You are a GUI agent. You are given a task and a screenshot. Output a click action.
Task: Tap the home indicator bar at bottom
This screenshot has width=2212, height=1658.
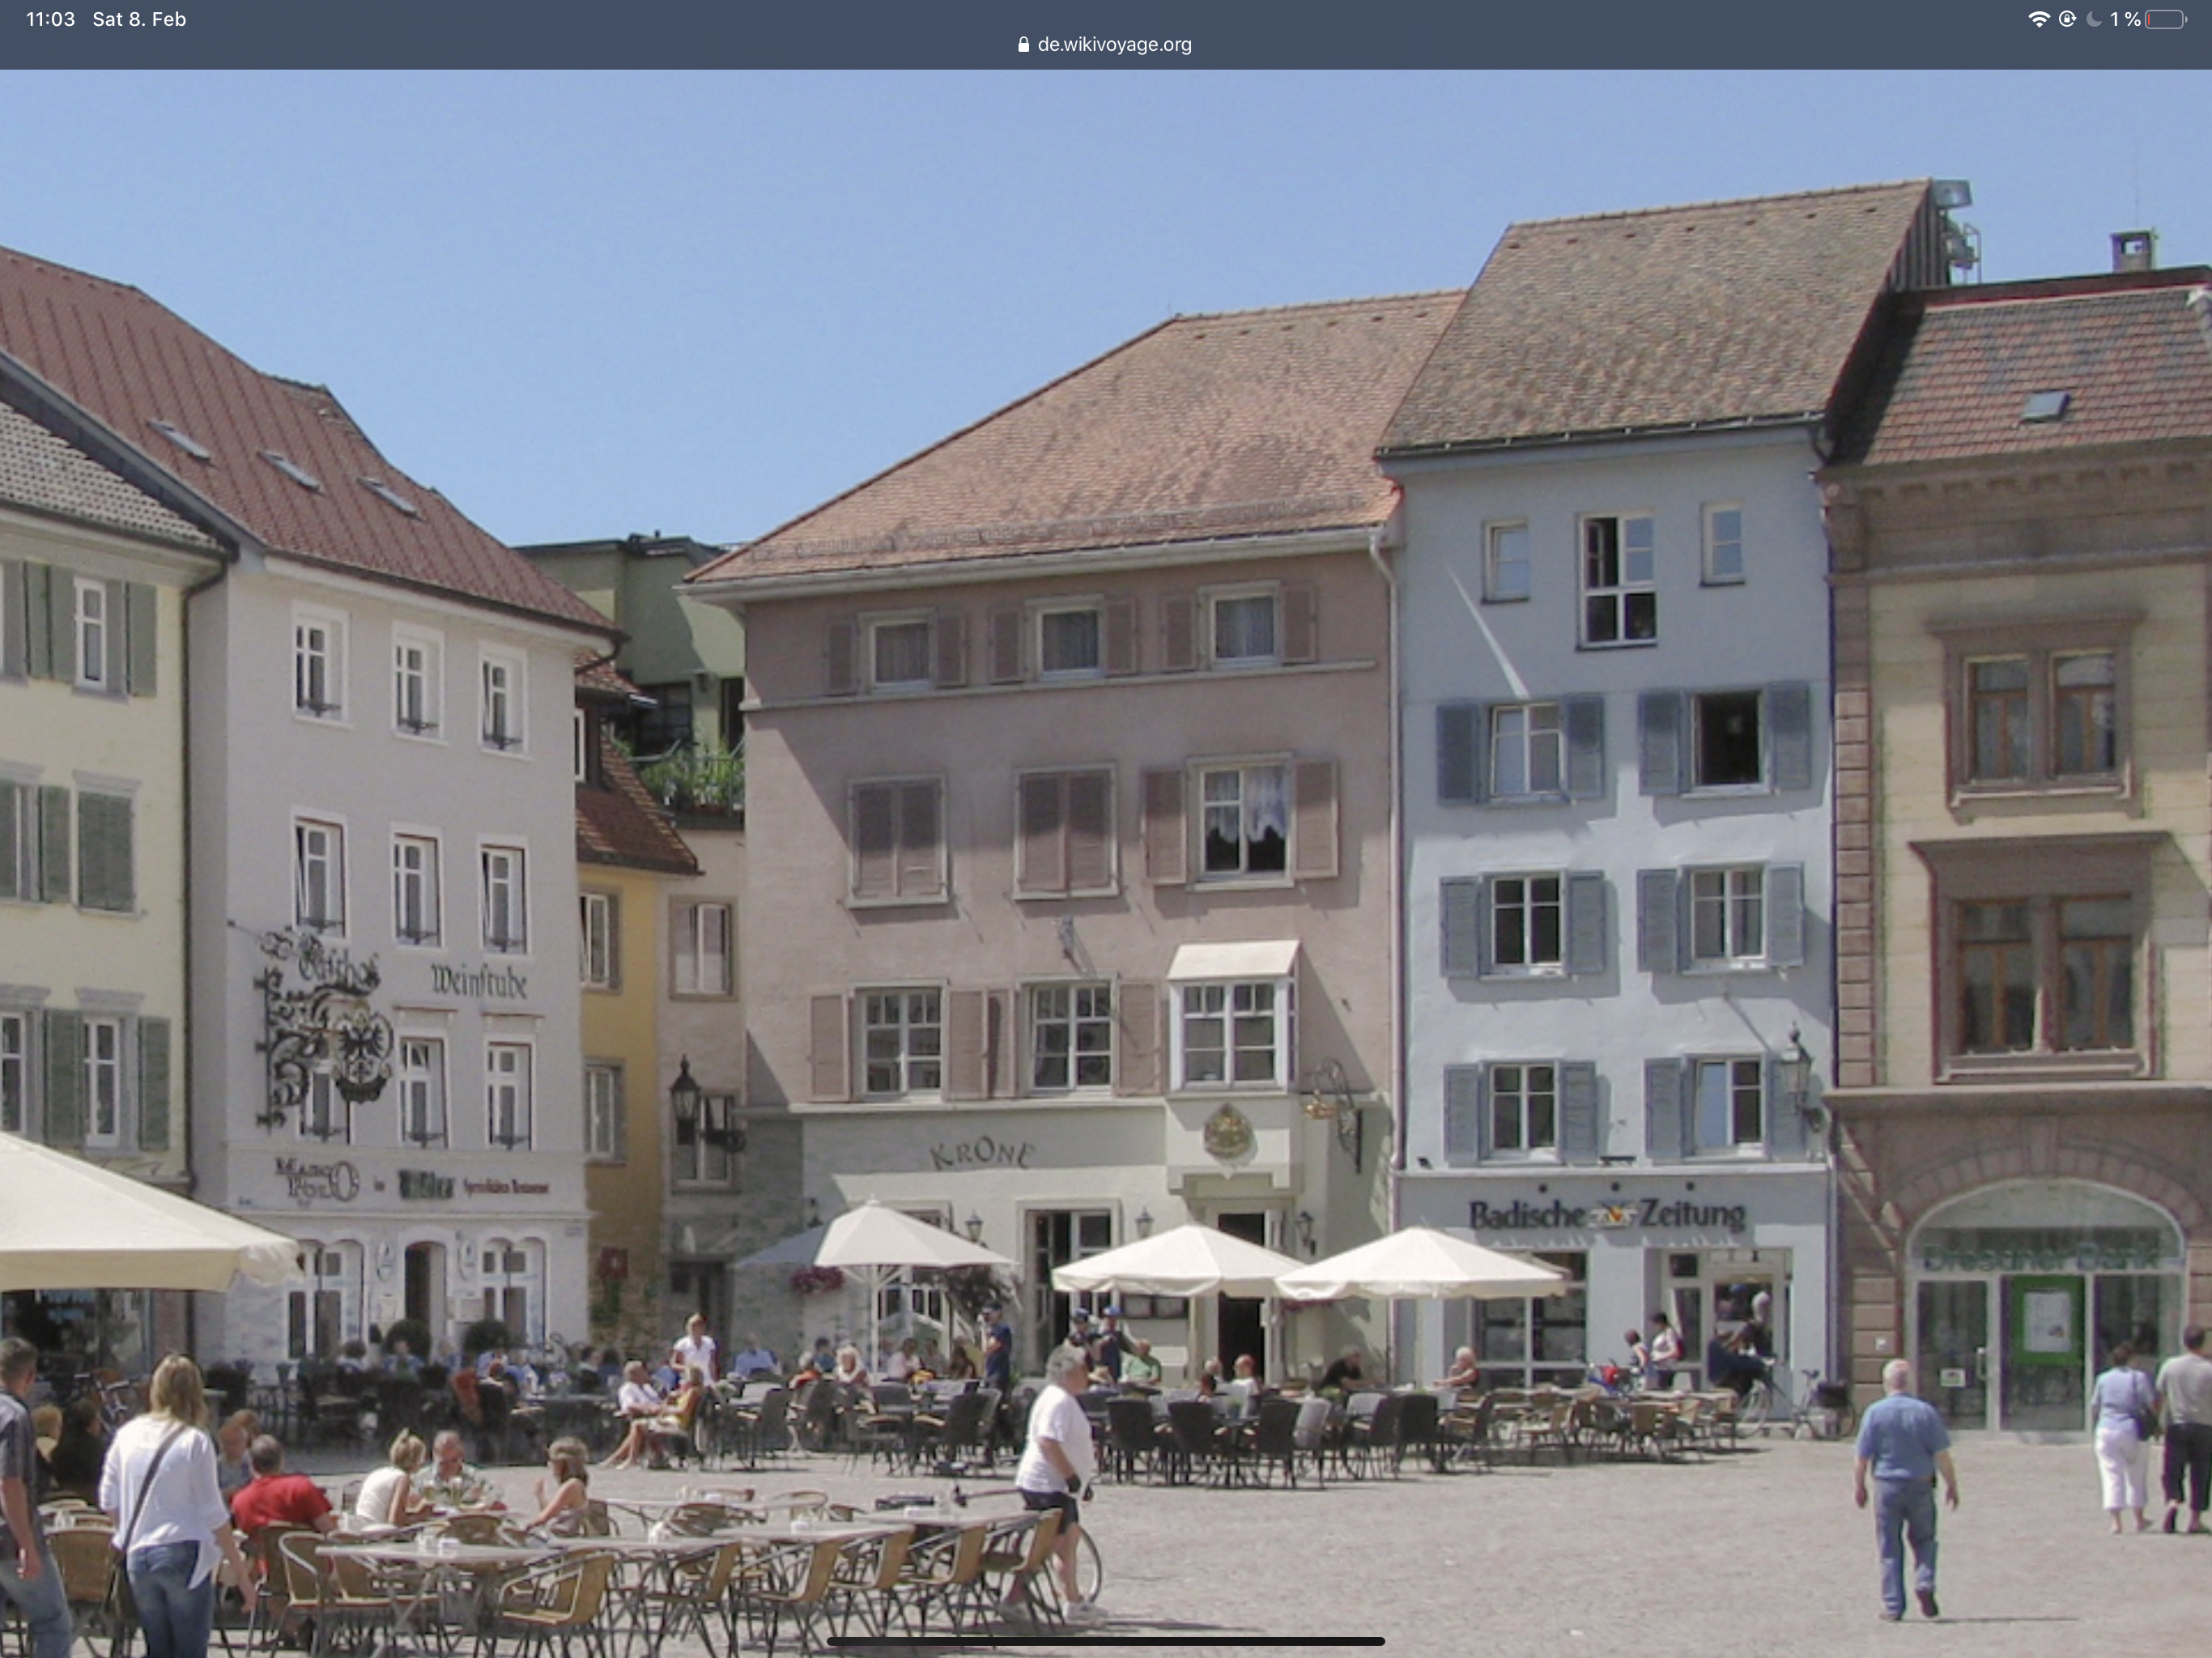pos(1106,1641)
